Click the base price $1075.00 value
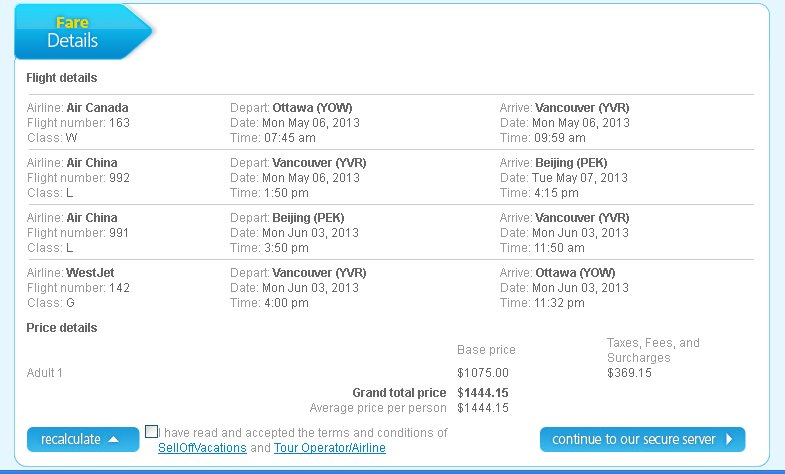Screen dimensions: 785x474 coord(483,373)
